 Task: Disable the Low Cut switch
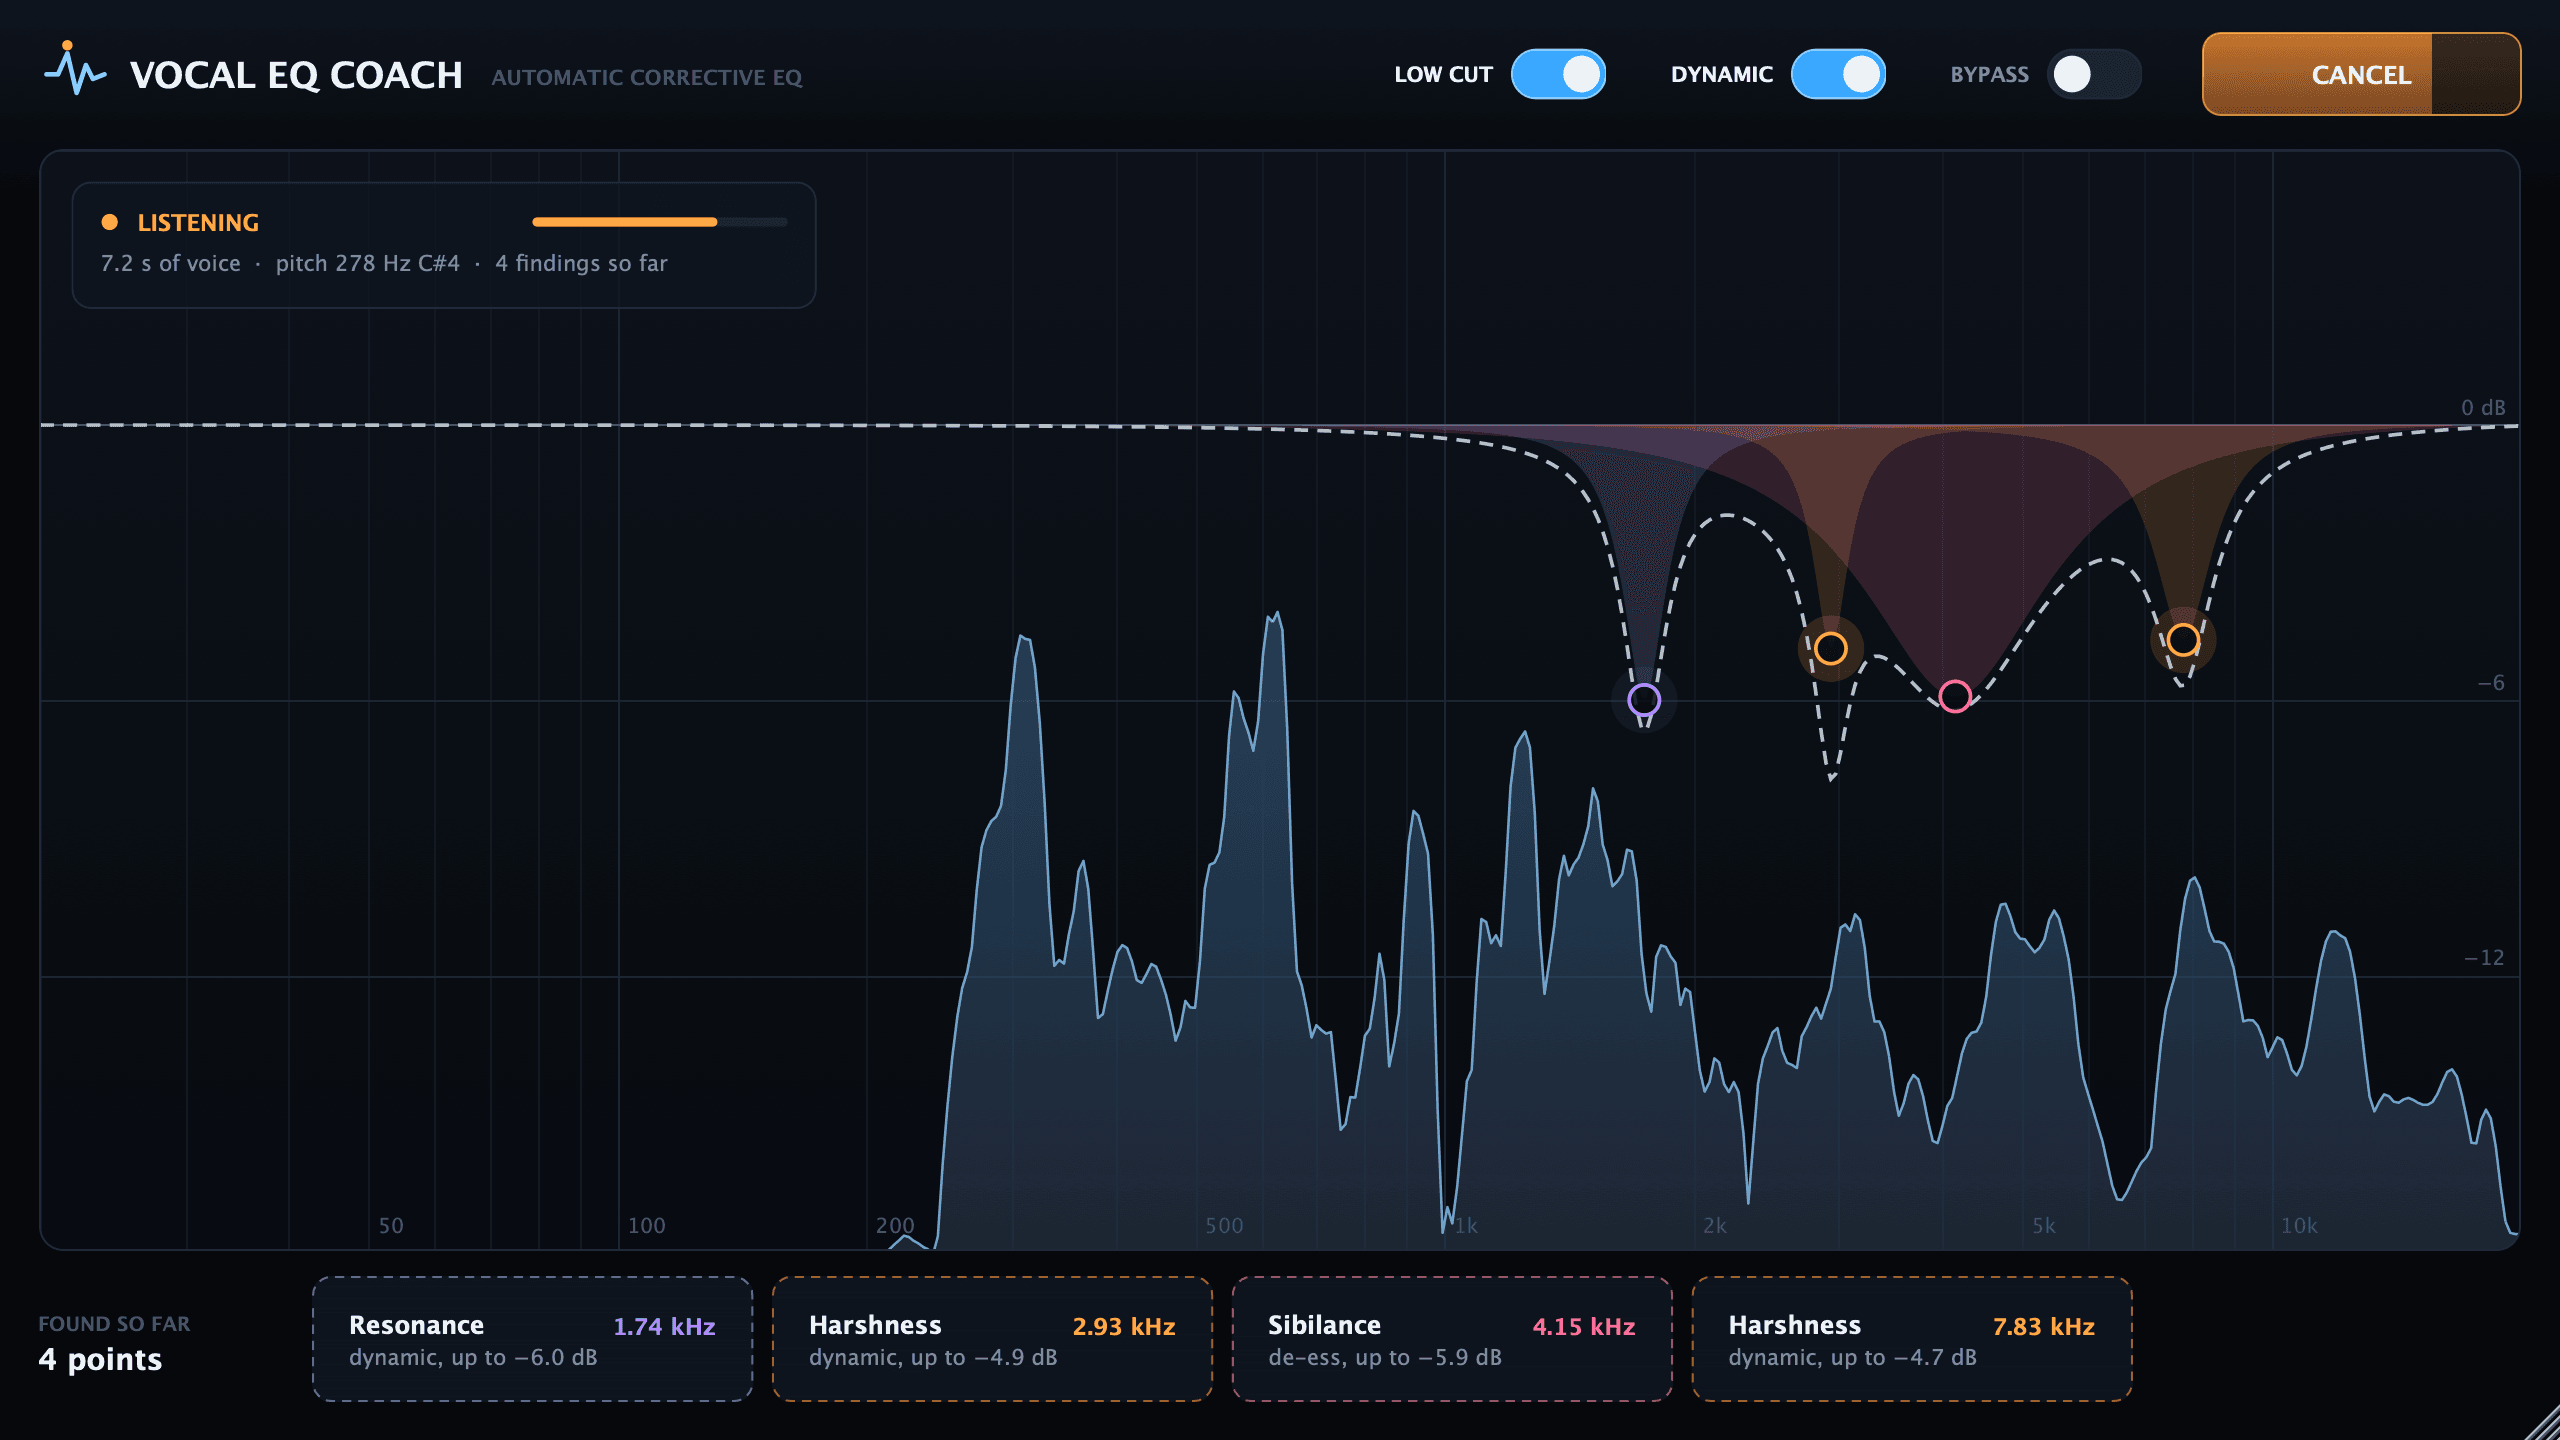[x=1558, y=74]
